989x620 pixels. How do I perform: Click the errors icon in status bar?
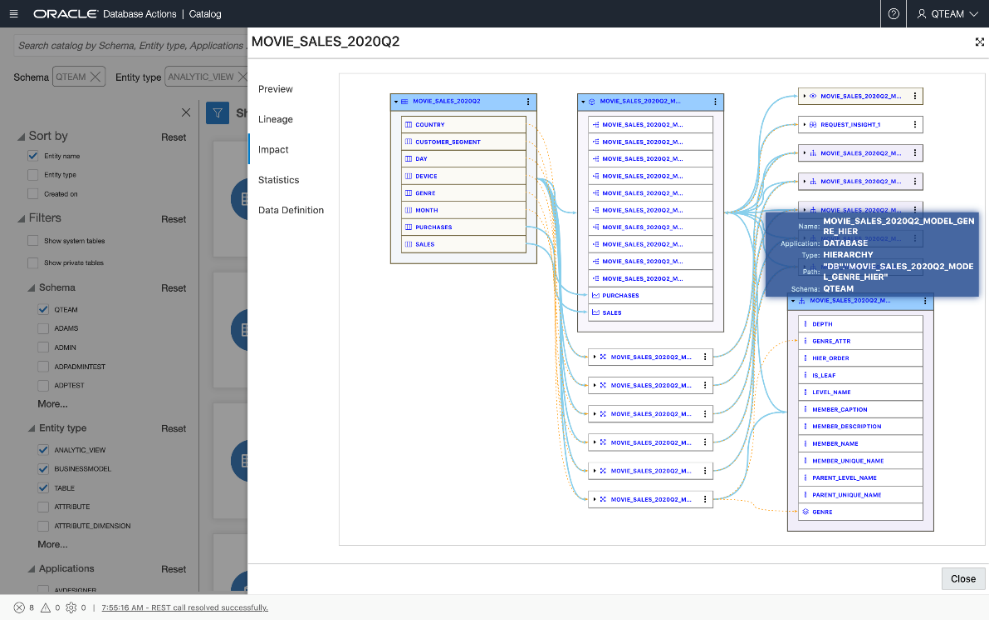click(x=19, y=607)
